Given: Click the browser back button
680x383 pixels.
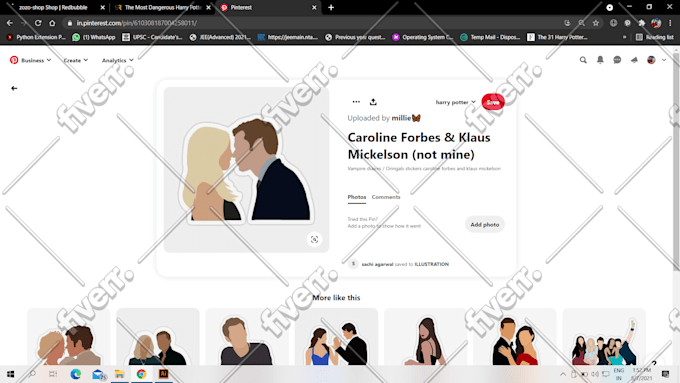Looking at the screenshot, I should (x=10, y=23).
